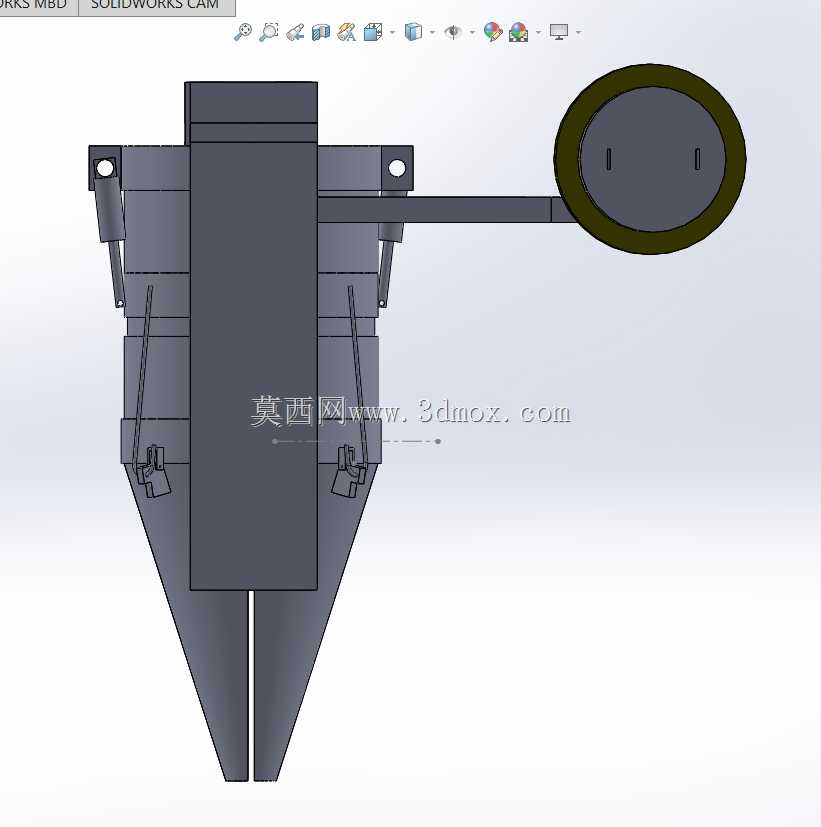This screenshot has height=827, width=821.
Task: Open the Edit Appearance tool
Action: 493,32
